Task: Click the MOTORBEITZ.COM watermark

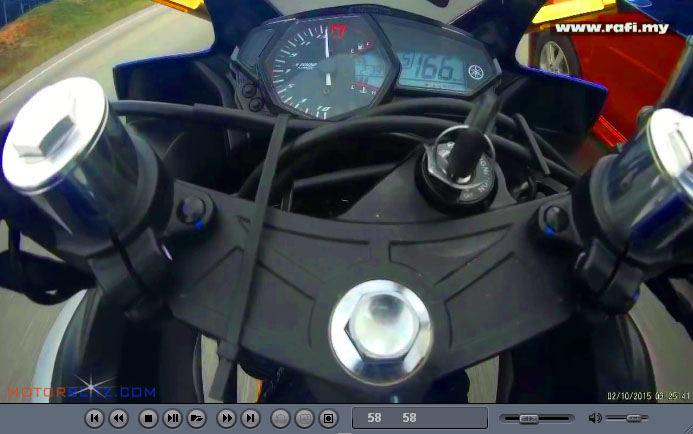Action: [x=82, y=392]
